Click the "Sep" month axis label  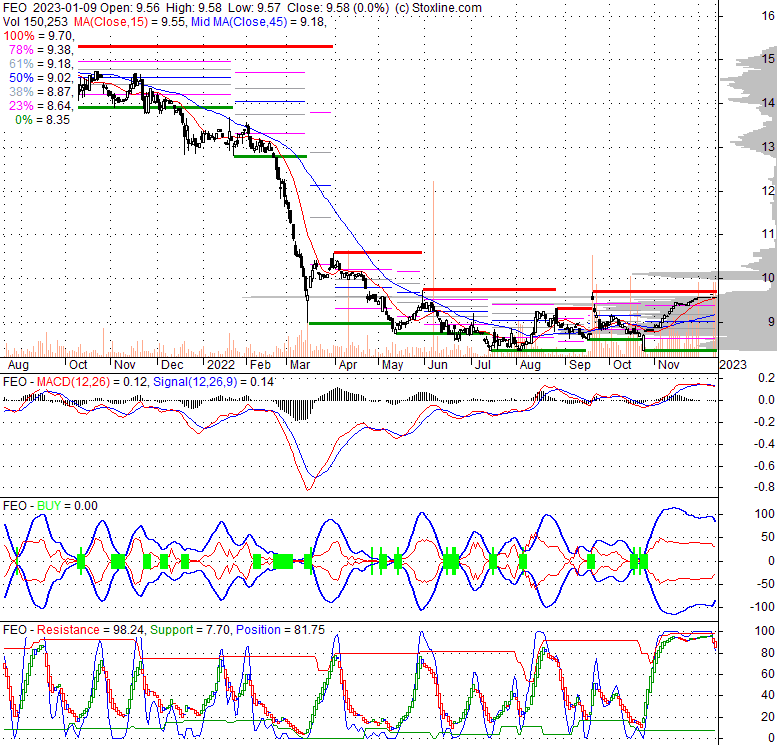580,365
